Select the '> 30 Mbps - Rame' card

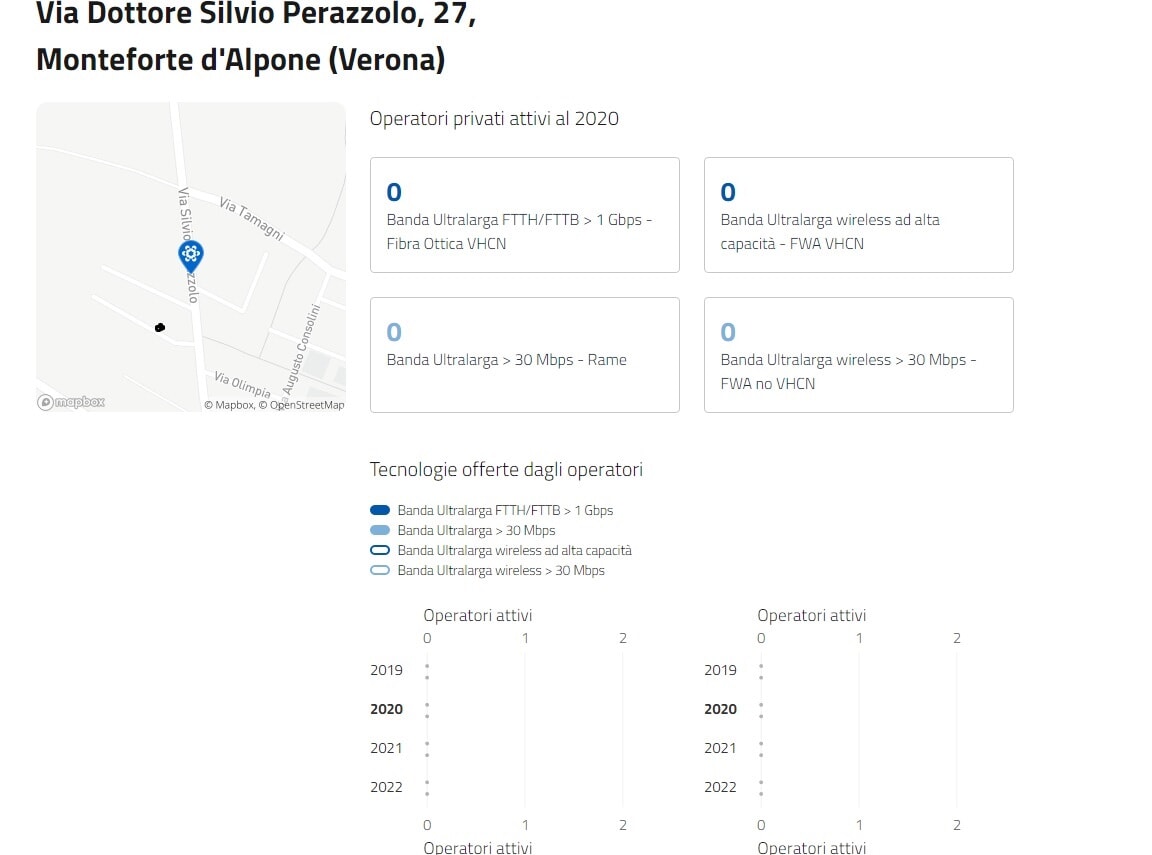pos(524,355)
